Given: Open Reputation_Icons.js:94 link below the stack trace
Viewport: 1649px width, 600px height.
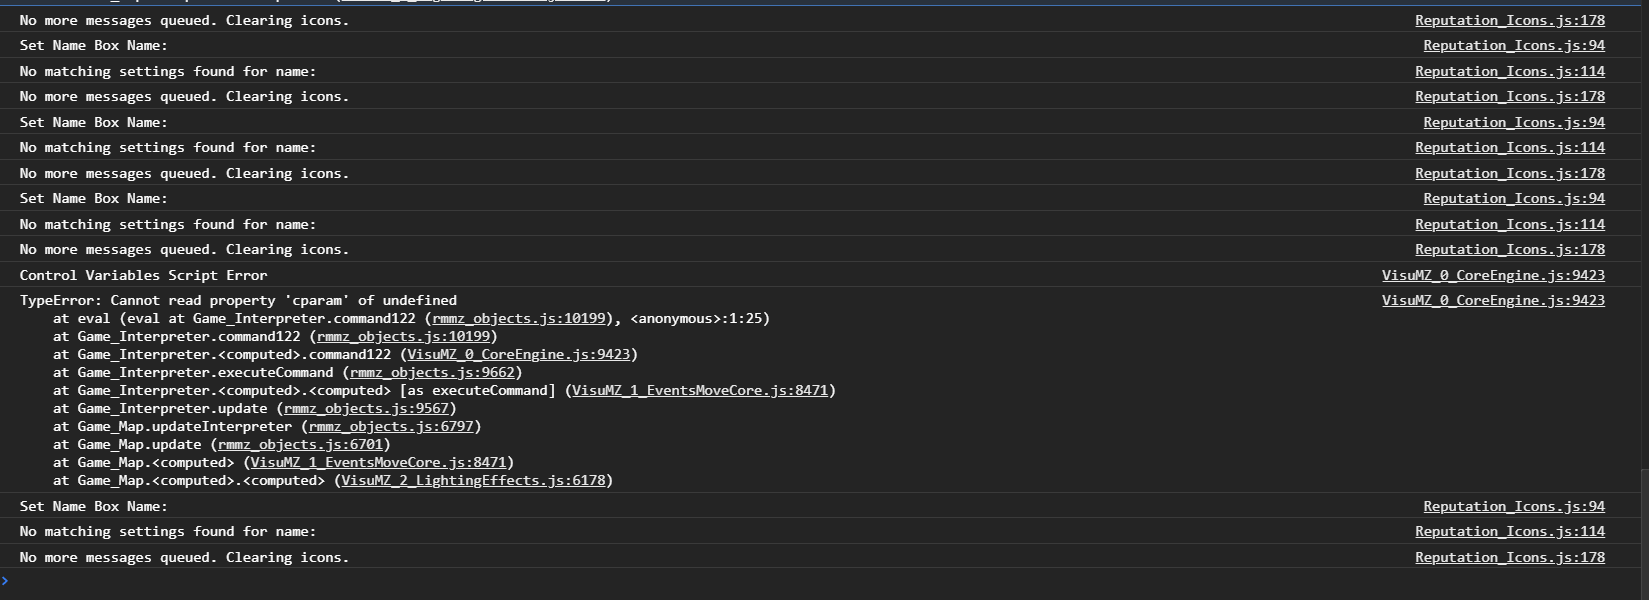Looking at the screenshot, I should pyautogui.click(x=1514, y=506).
